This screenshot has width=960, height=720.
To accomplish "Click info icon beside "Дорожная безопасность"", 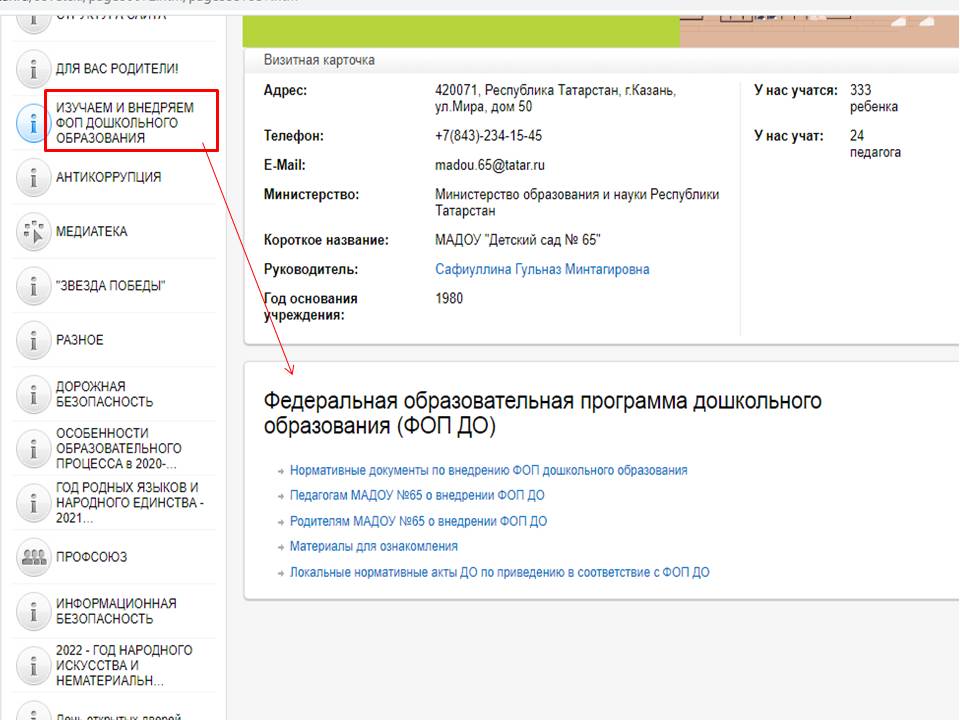I will coord(34,395).
